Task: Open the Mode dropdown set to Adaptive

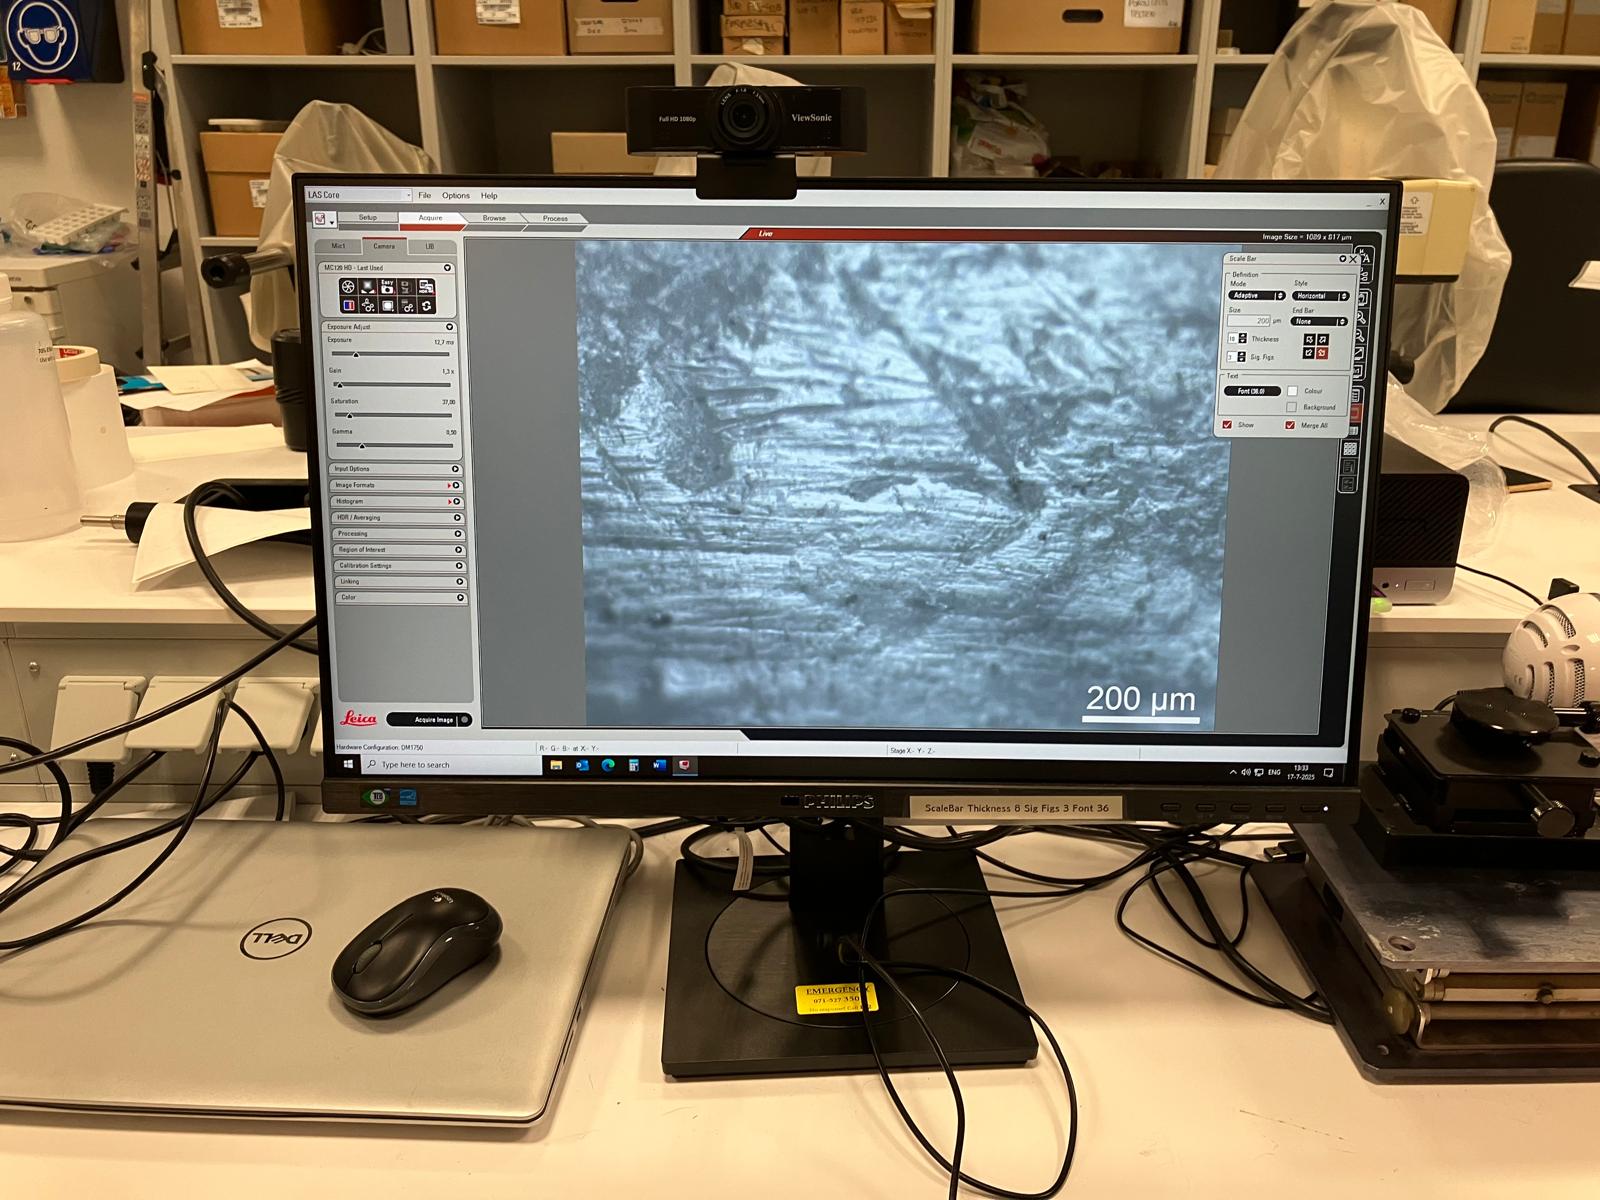Action: coord(1256,296)
